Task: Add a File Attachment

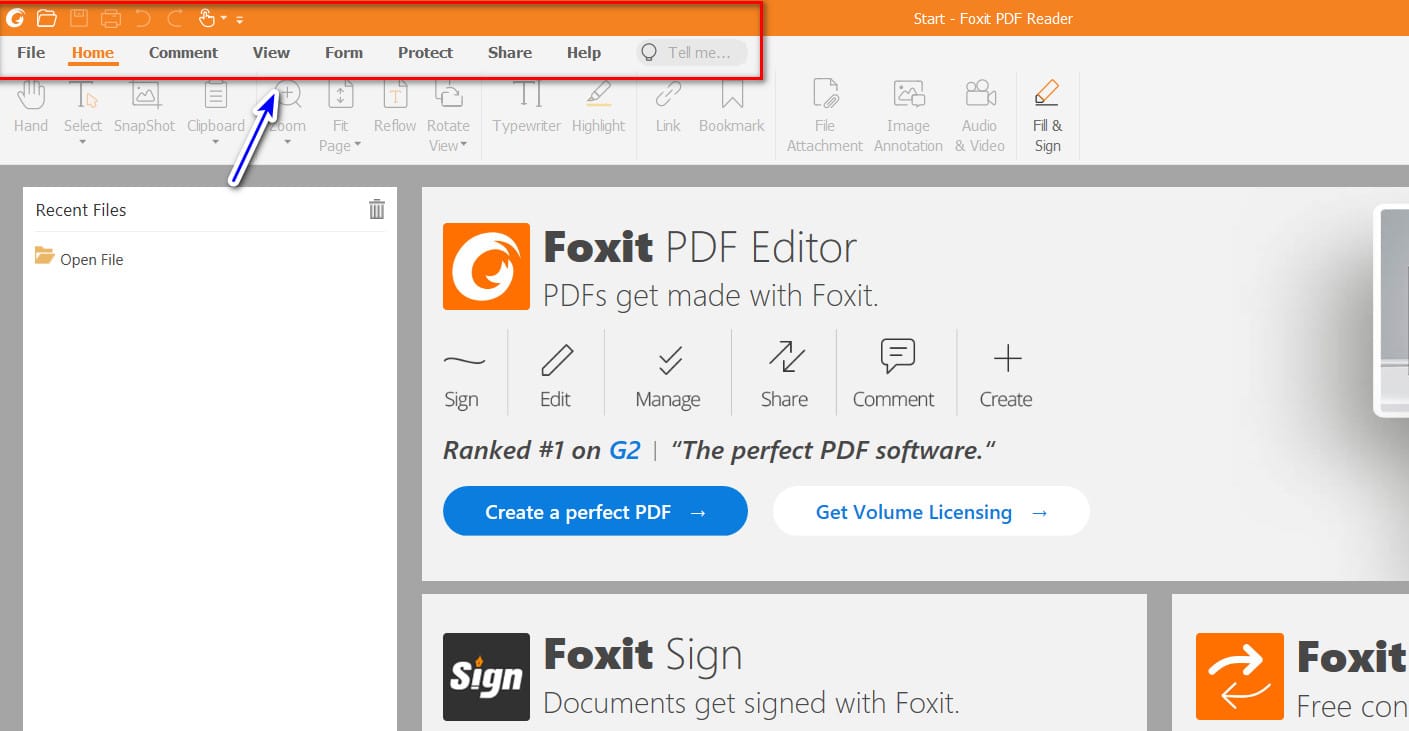Action: [825, 116]
